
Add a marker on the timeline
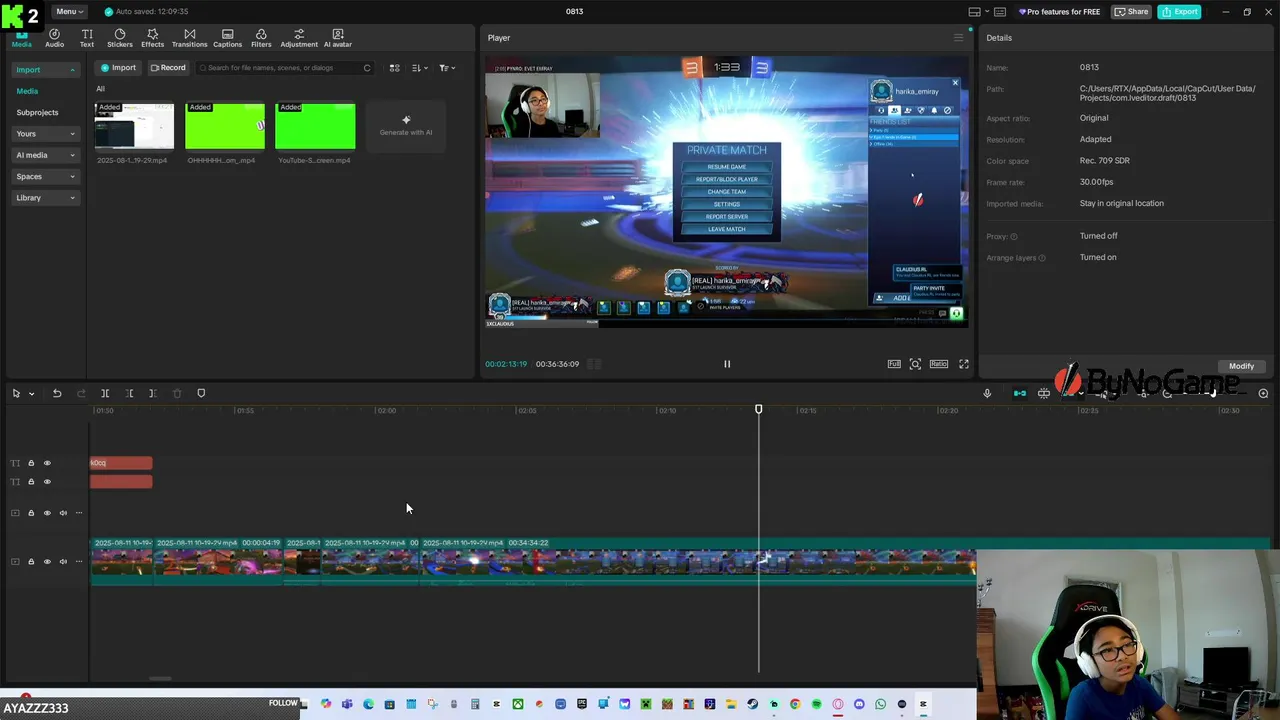[x=201, y=394]
